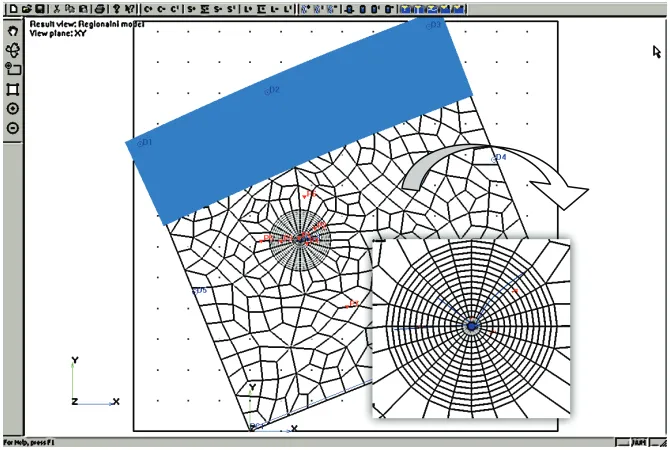The image size is (670, 450).
Task: Click the C+ toolbar icon
Action: [148, 9]
